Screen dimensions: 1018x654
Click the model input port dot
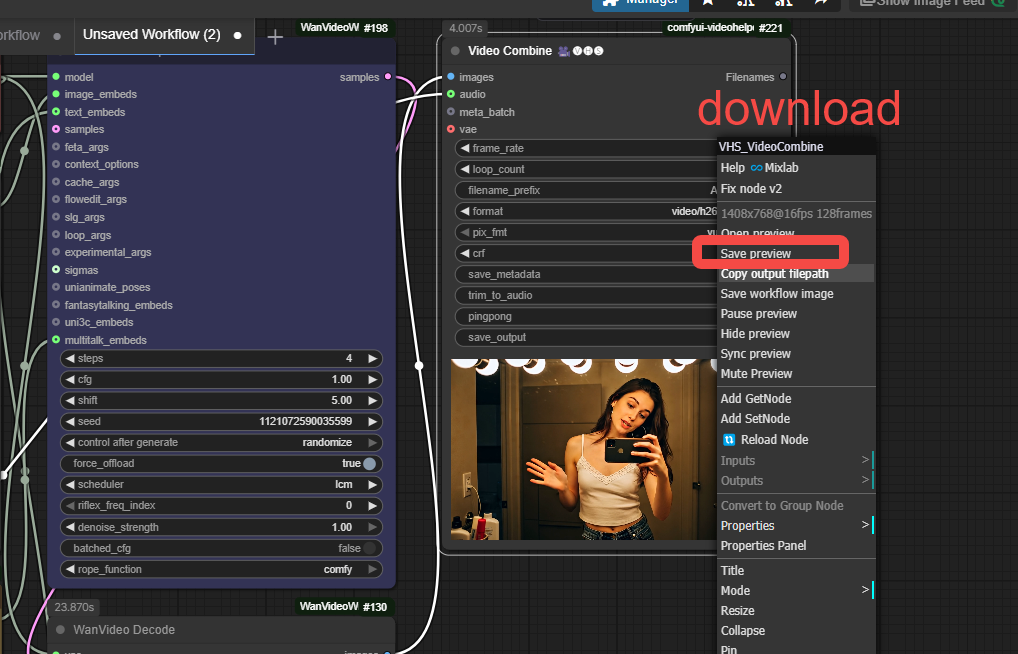click(56, 77)
